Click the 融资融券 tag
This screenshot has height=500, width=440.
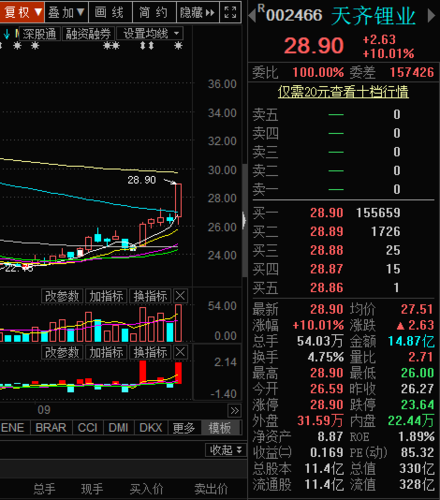click(x=88, y=34)
